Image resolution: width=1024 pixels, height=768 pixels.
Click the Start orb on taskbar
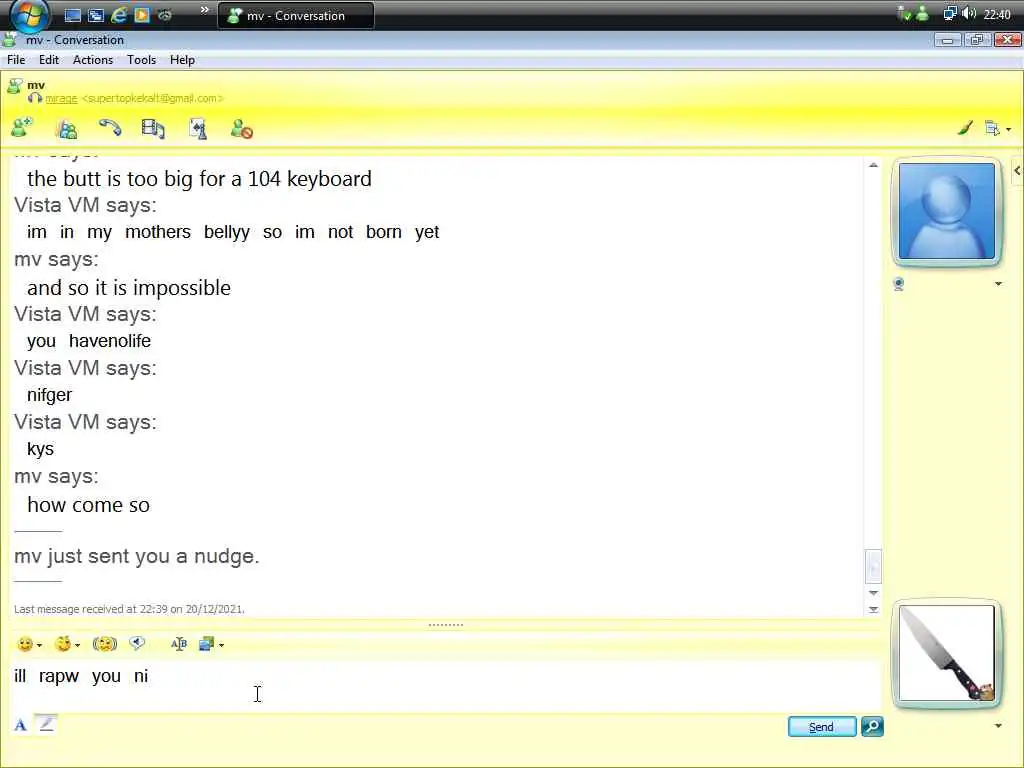[30, 16]
